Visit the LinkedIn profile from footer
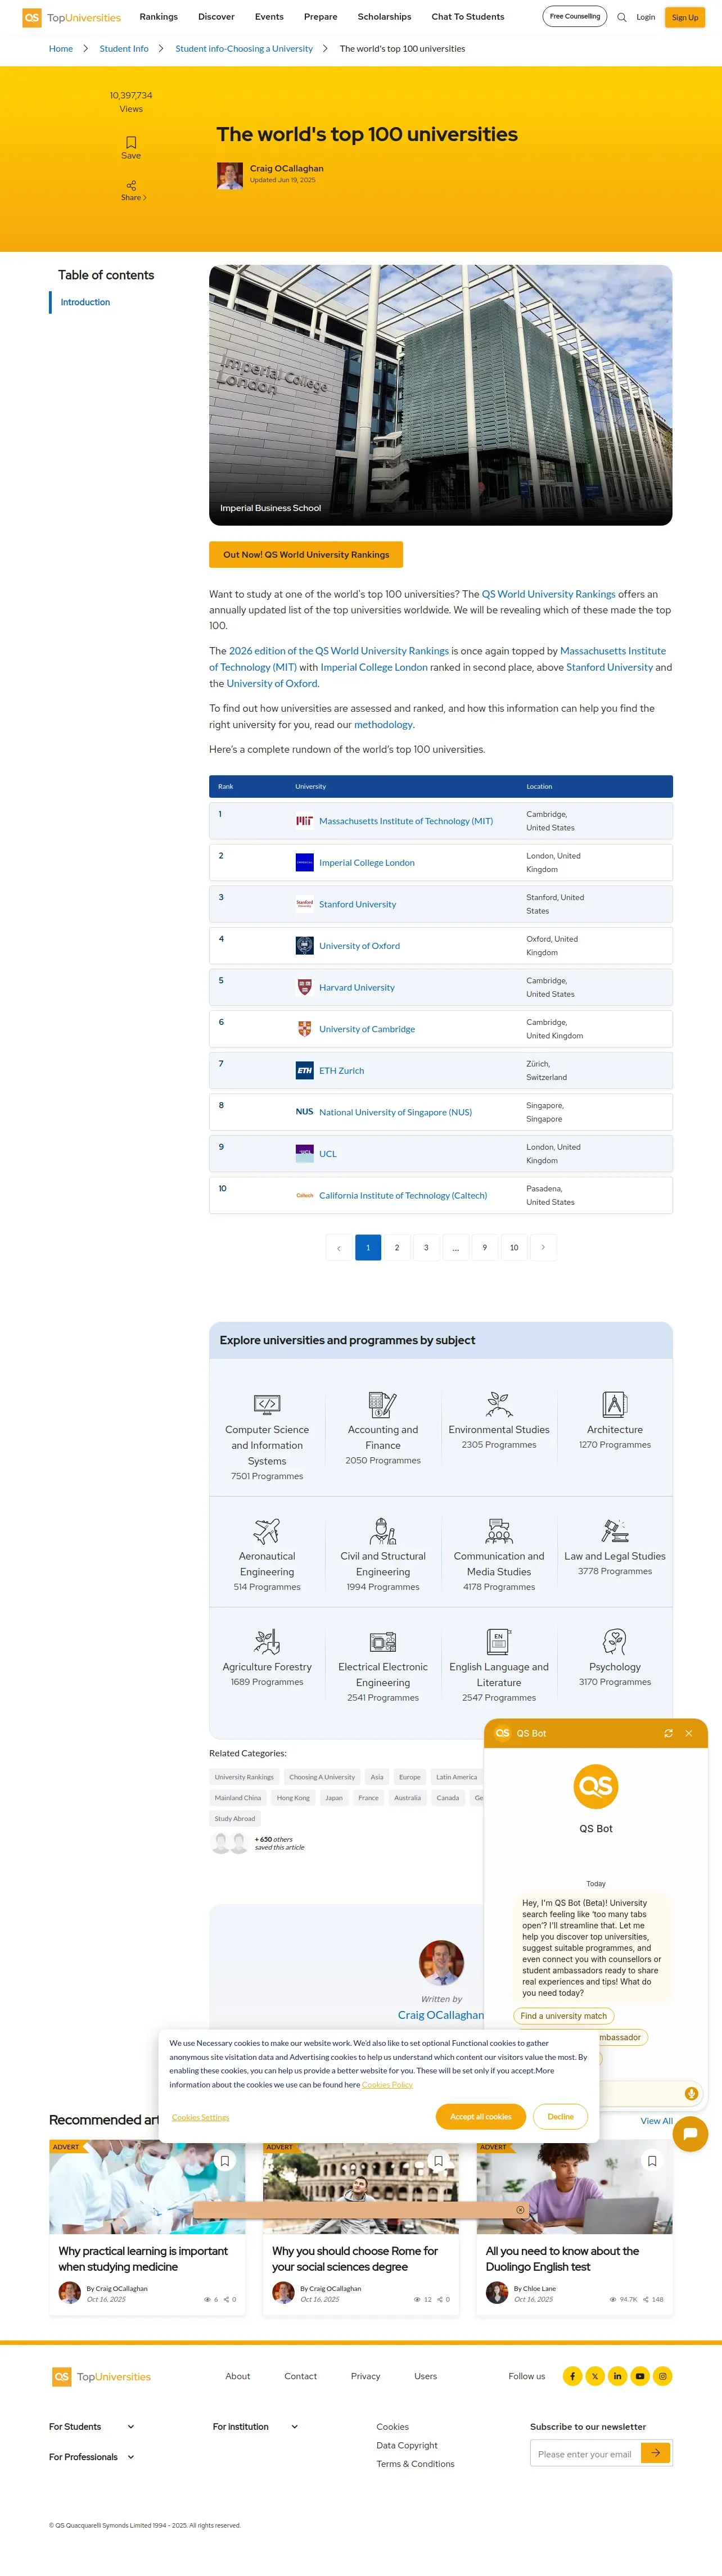This screenshot has height=2576, width=722. (x=617, y=2376)
